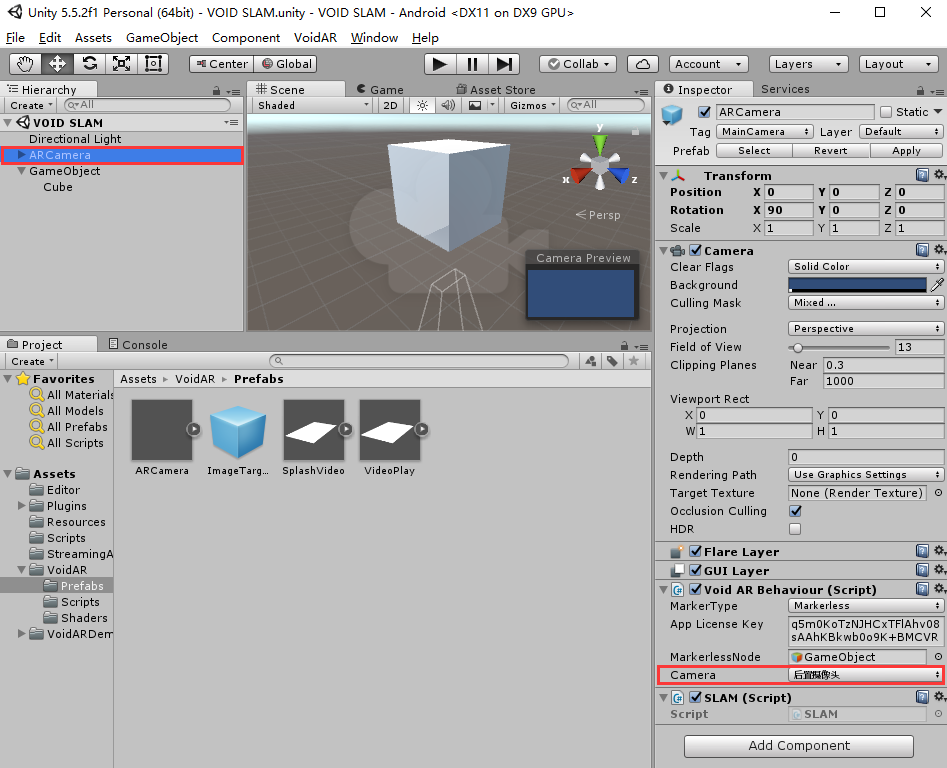Disable Void AR Behaviour script checkbox
The height and width of the screenshot is (768, 947).
pos(696,589)
